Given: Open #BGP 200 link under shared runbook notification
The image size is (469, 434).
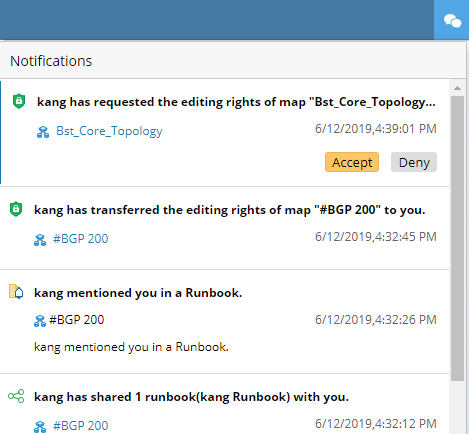Looking at the screenshot, I should tap(81, 426).
